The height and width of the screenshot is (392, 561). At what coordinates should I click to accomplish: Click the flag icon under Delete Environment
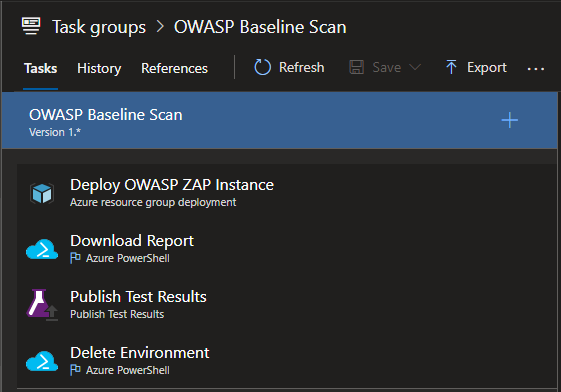tap(75, 370)
